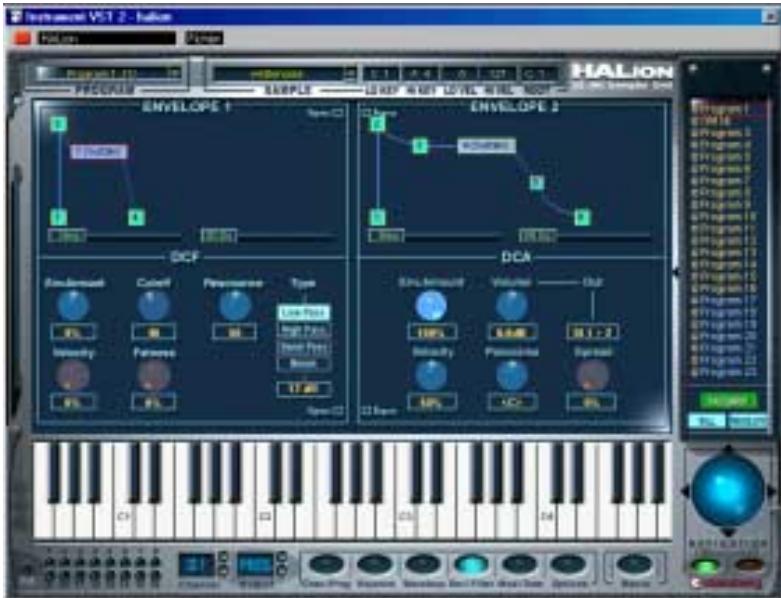Click the navigation ball up arrow

pyautogui.click(x=728, y=450)
